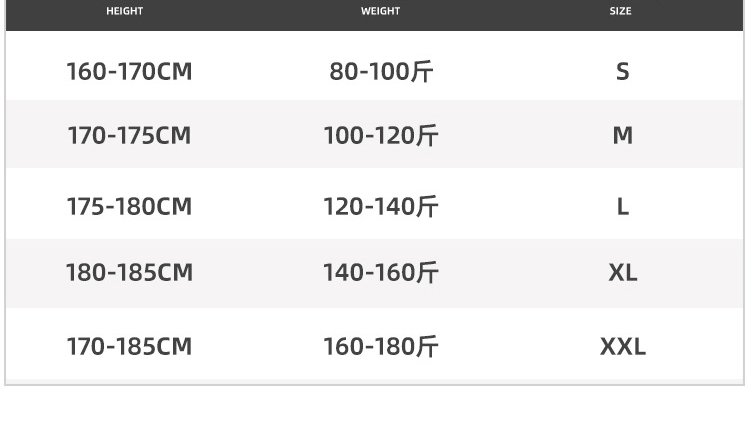Select the 160-170CM height cell
The height and width of the screenshot is (422, 750).
[x=129, y=72]
